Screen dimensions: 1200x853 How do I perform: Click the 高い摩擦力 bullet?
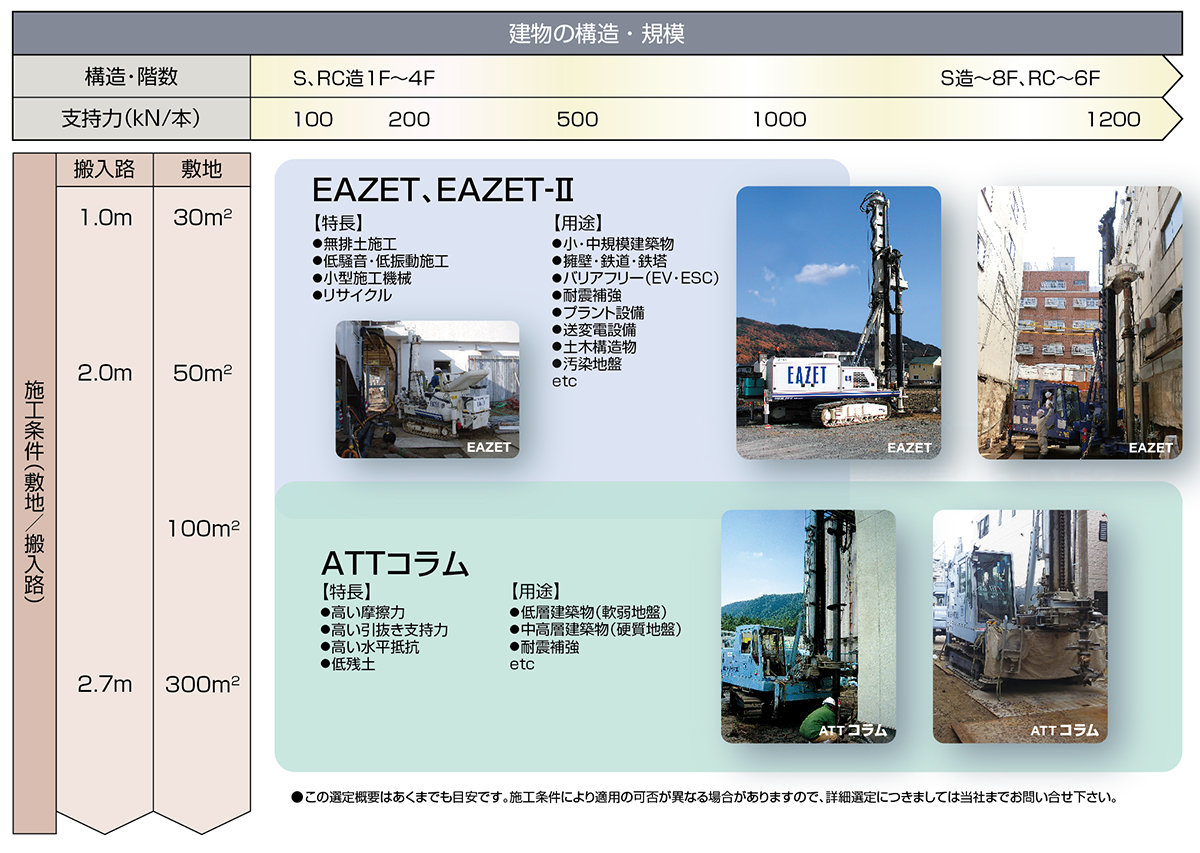(x=363, y=612)
